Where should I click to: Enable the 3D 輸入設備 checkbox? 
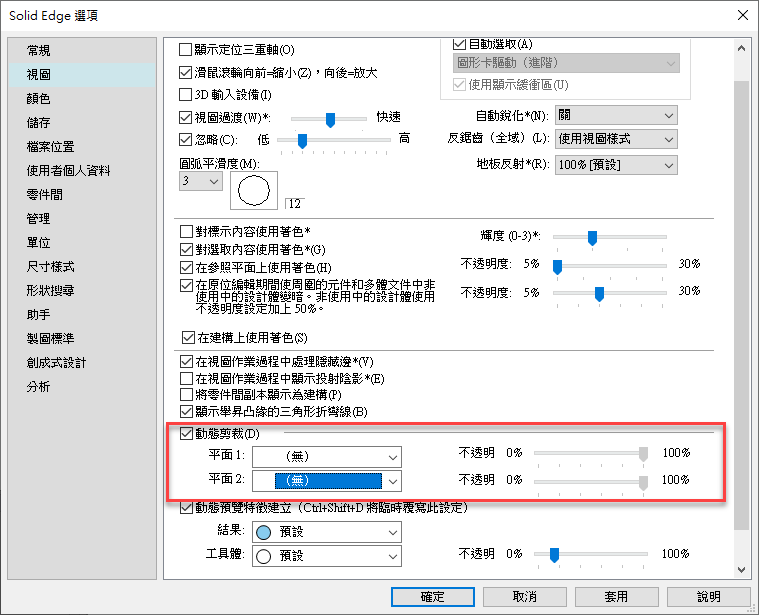[185, 94]
